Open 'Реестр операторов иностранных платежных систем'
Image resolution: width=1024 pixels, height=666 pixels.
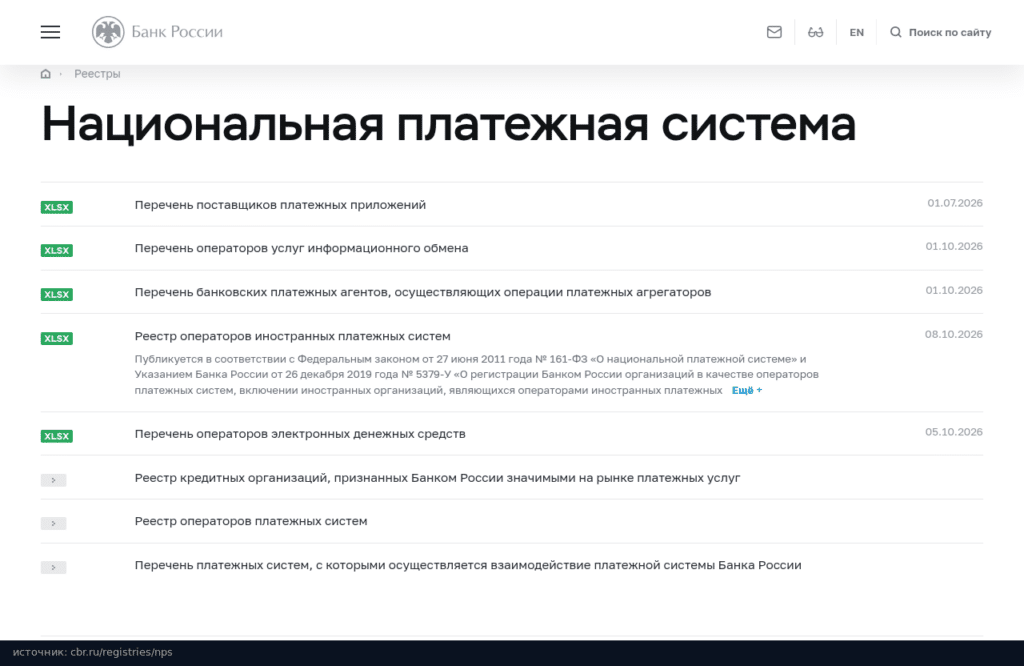click(293, 336)
